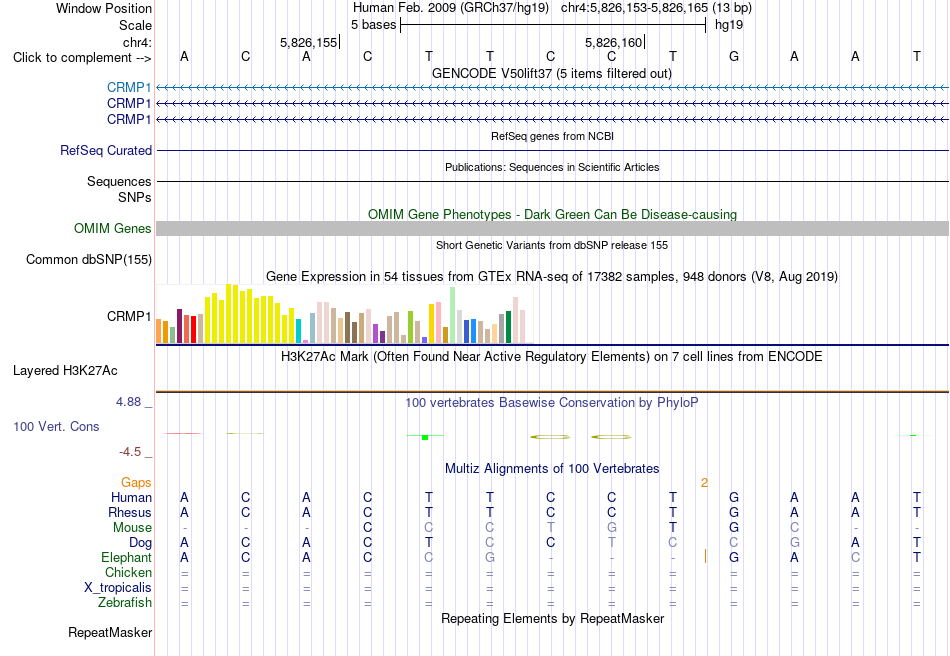Click the hg19 label next to scale bar

729,25
